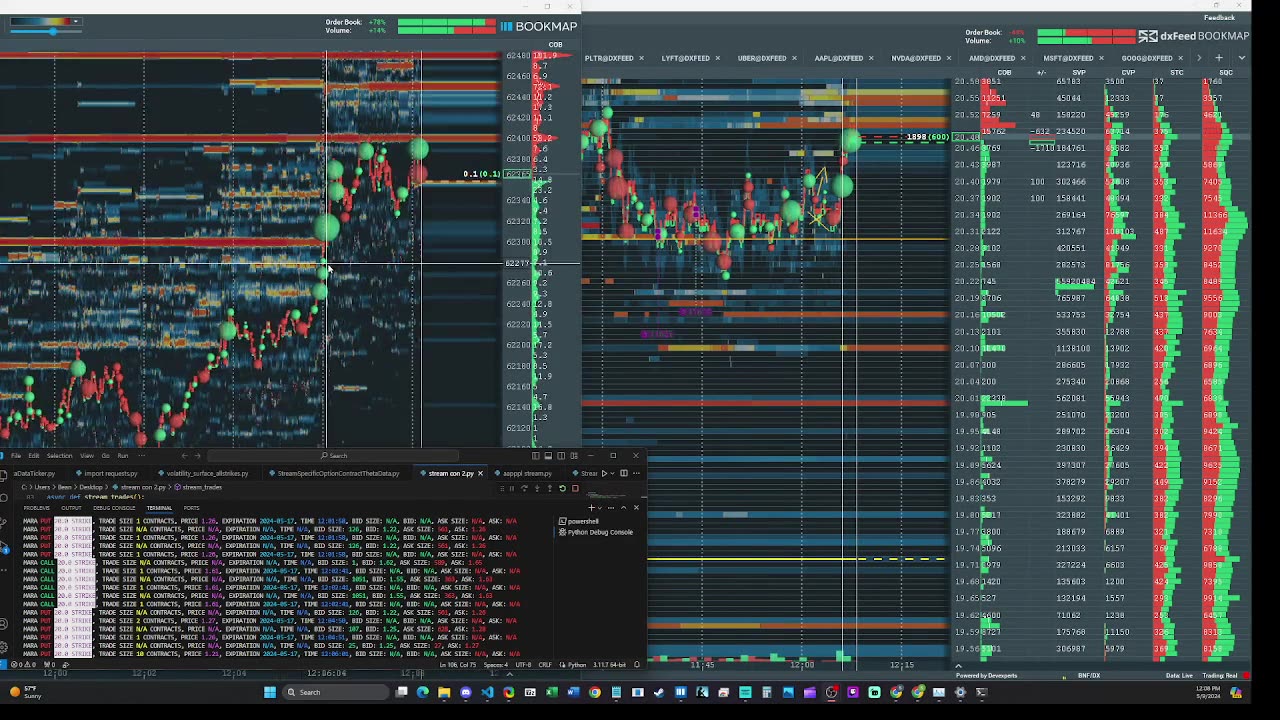1280x720 pixels.
Task: Open the Run menu in VS Code
Action: coord(123,456)
